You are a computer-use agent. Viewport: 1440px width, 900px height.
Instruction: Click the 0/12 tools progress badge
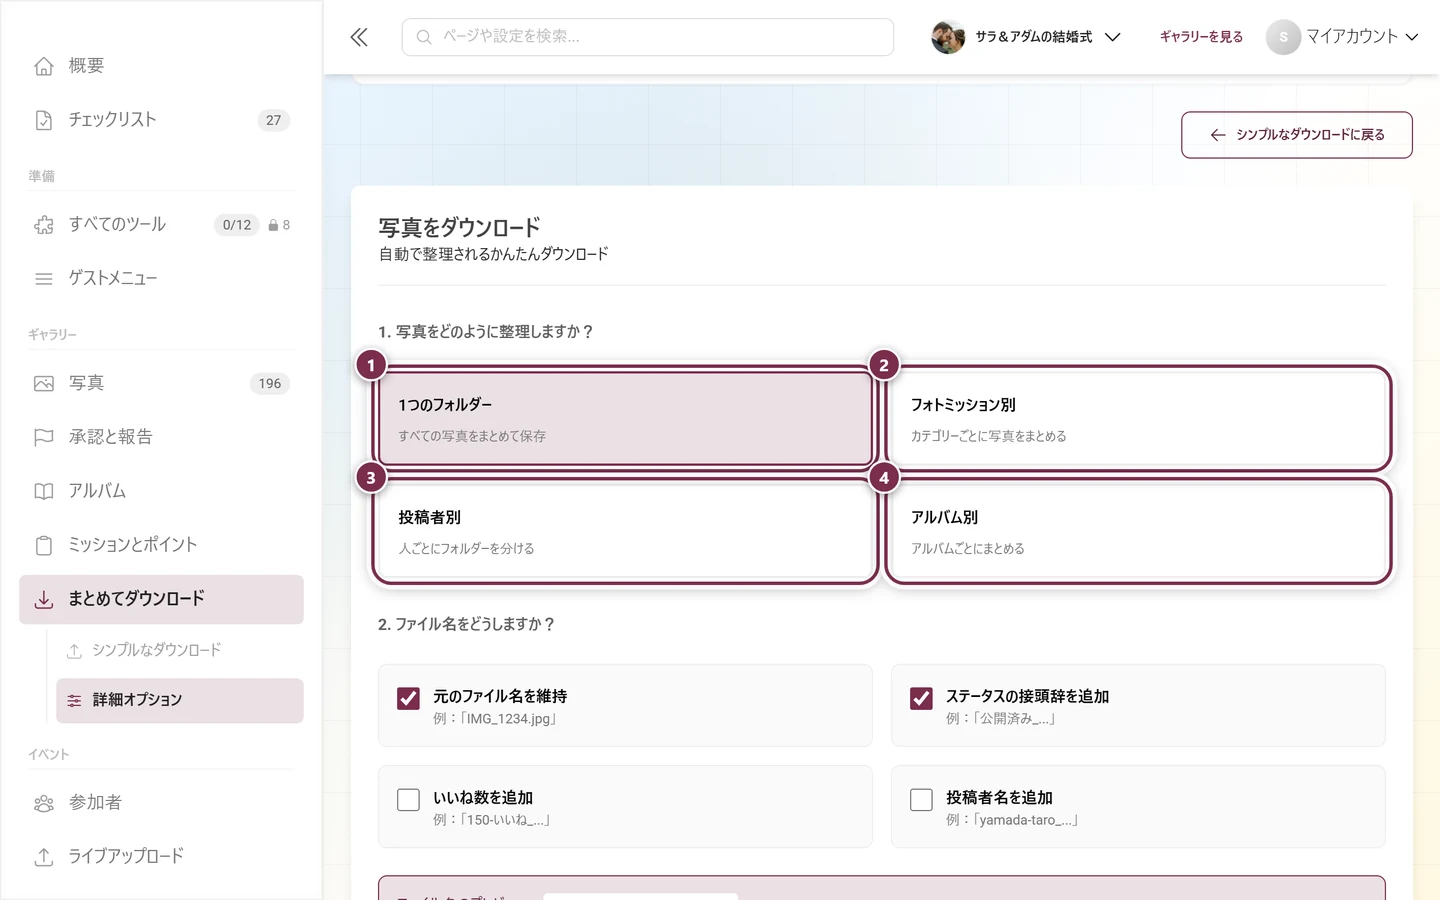tap(237, 225)
